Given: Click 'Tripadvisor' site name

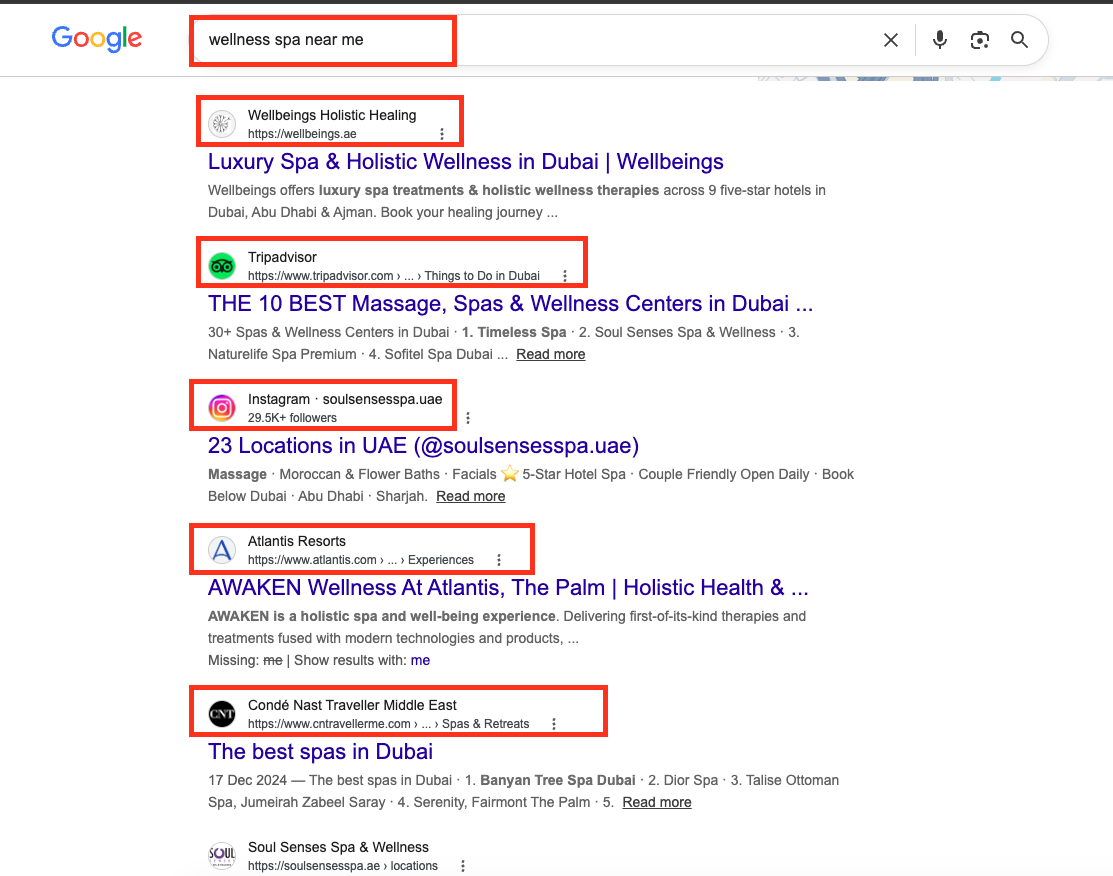Looking at the screenshot, I should (282, 257).
